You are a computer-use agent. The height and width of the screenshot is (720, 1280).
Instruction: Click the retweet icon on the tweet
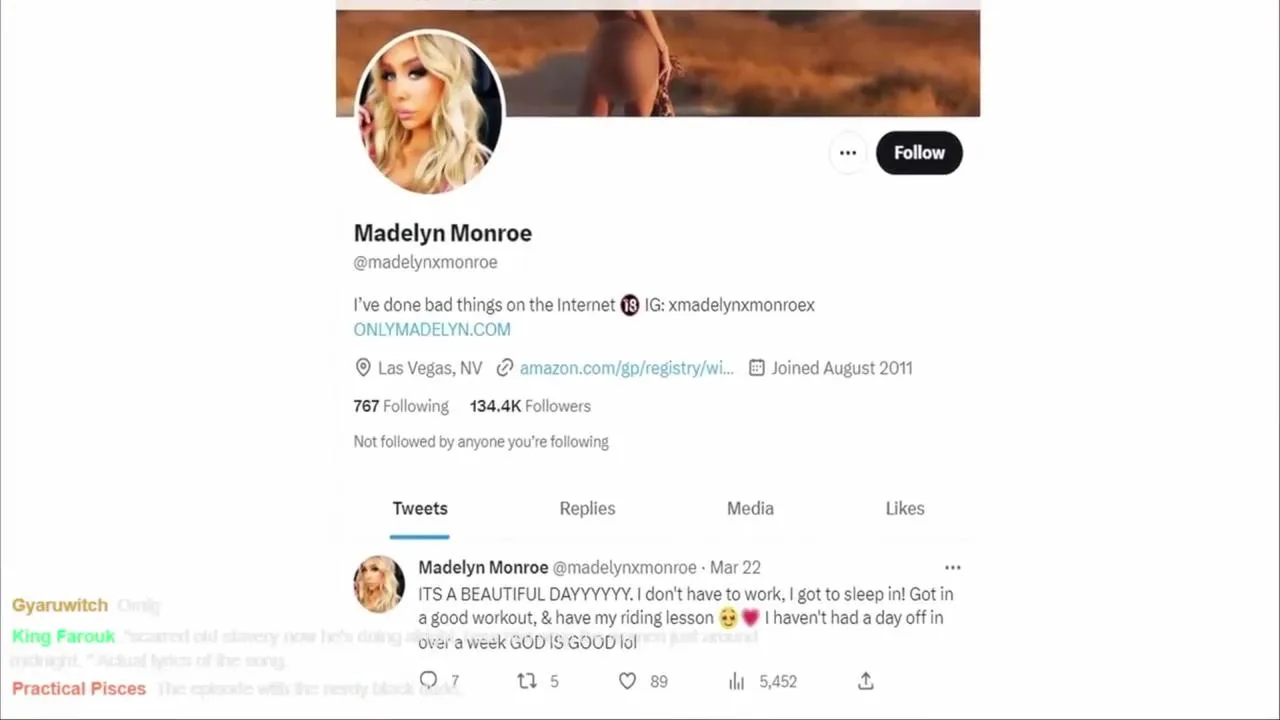pyautogui.click(x=527, y=681)
